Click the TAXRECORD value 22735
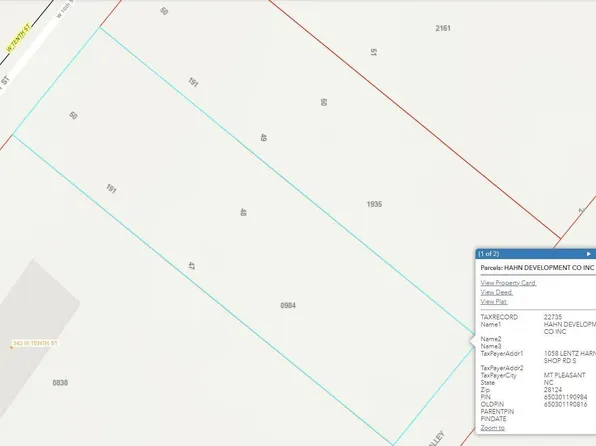This screenshot has height=446, width=596. [x=553, y=317]
